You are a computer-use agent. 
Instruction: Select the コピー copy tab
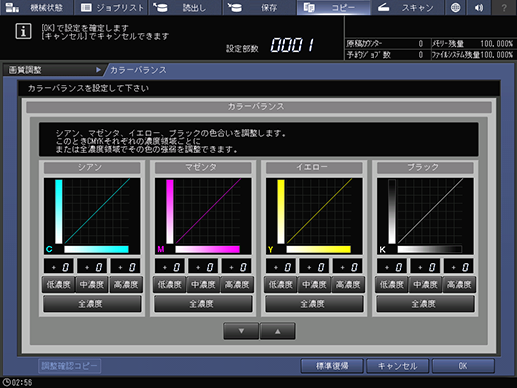(333, 7)
